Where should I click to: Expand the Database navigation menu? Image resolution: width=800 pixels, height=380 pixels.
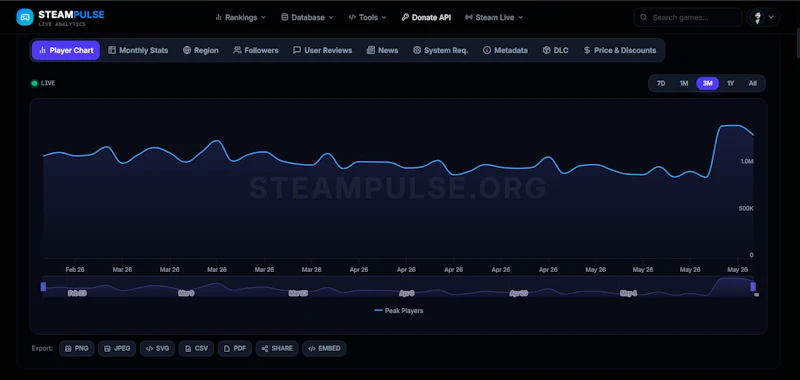307,17
